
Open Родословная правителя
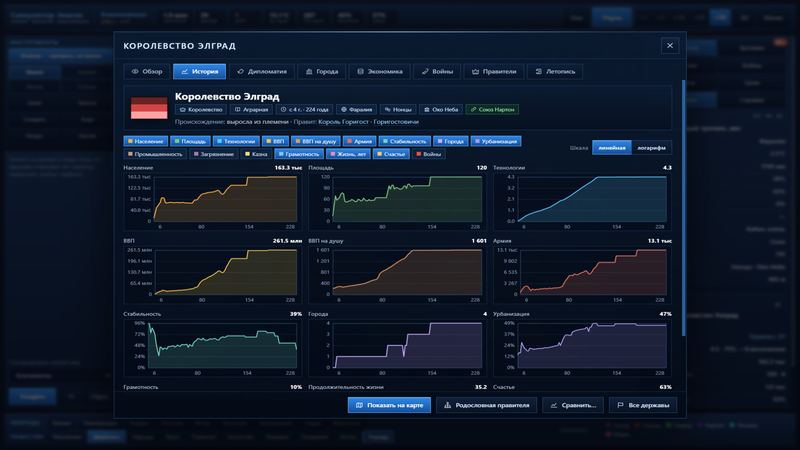tap(487, 405)
